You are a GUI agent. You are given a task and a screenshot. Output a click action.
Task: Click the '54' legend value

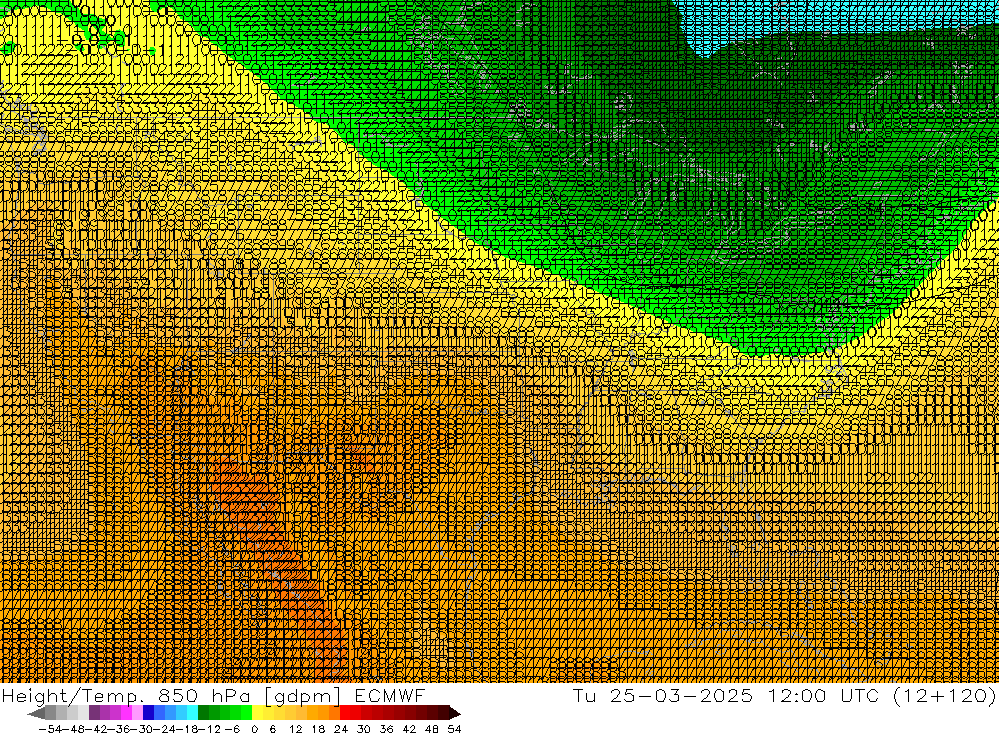click(x=454, y=729)
